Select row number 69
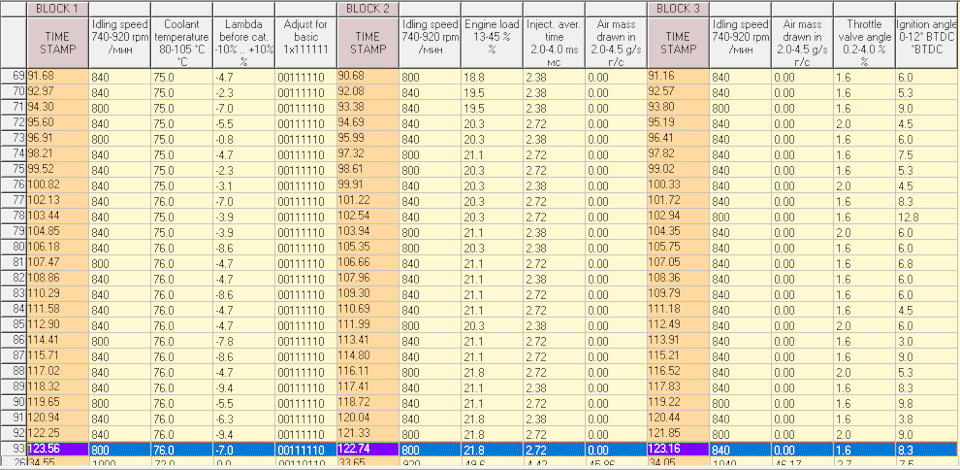 tap(13, 77)
